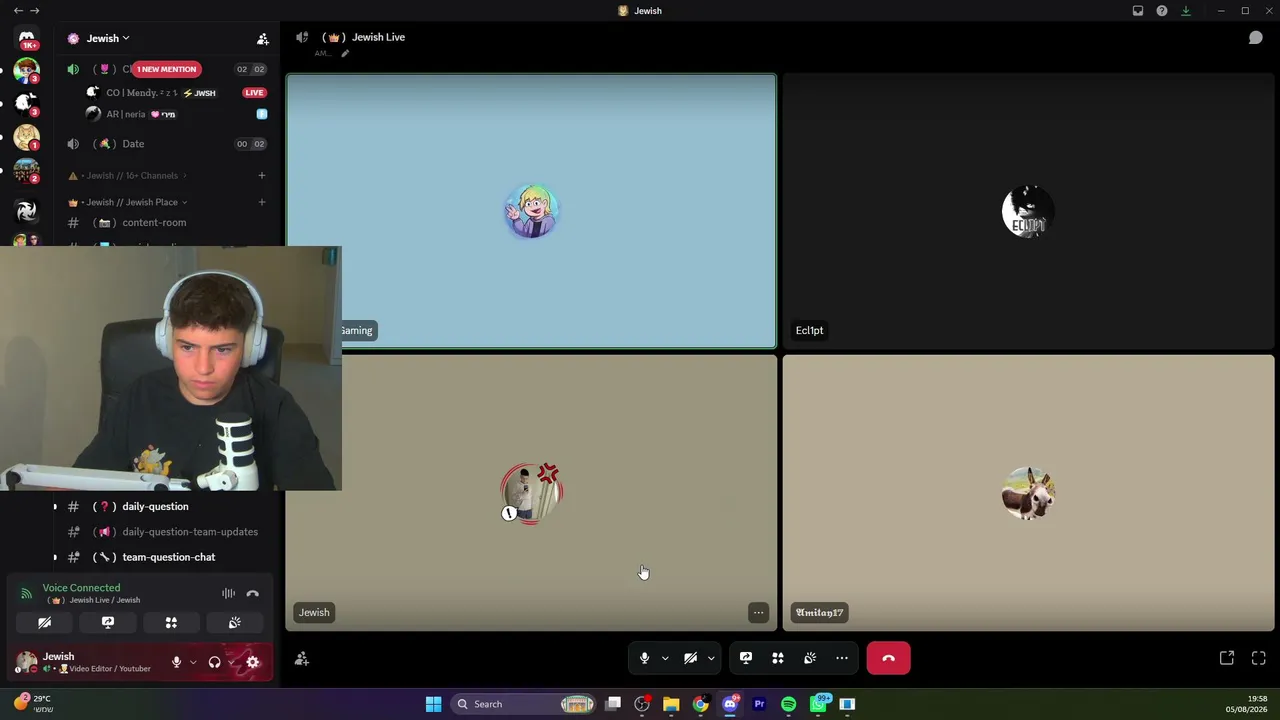
Task: Open Discord help icon in title bar
Action: click(1162, 11)
